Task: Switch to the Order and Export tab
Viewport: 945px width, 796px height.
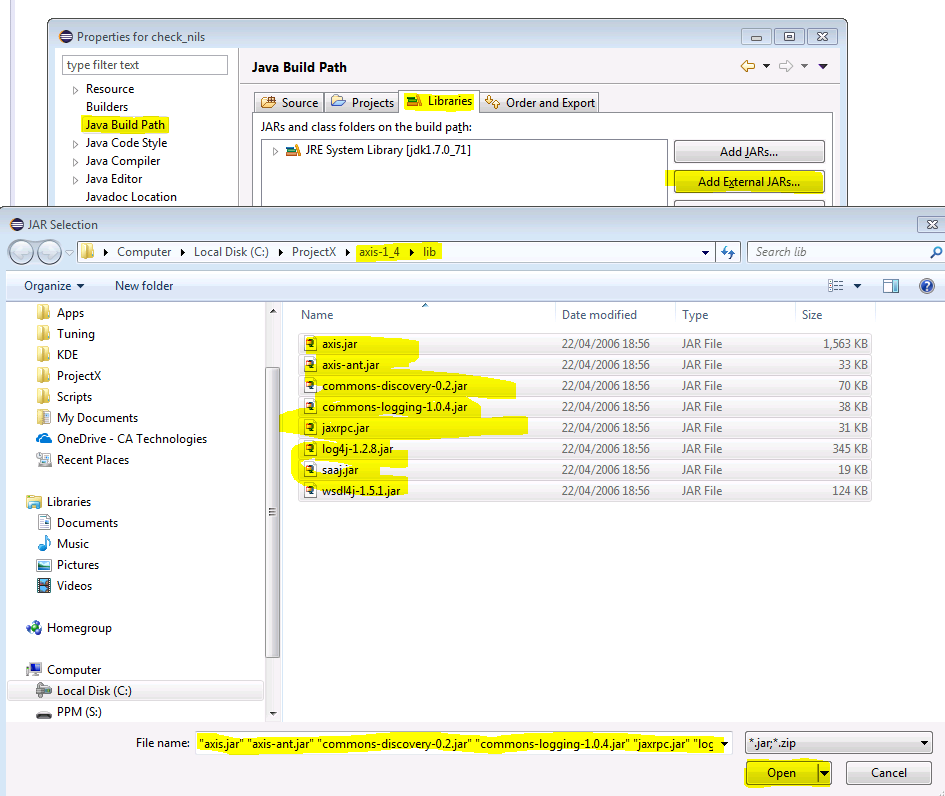Action: point(539,102)
